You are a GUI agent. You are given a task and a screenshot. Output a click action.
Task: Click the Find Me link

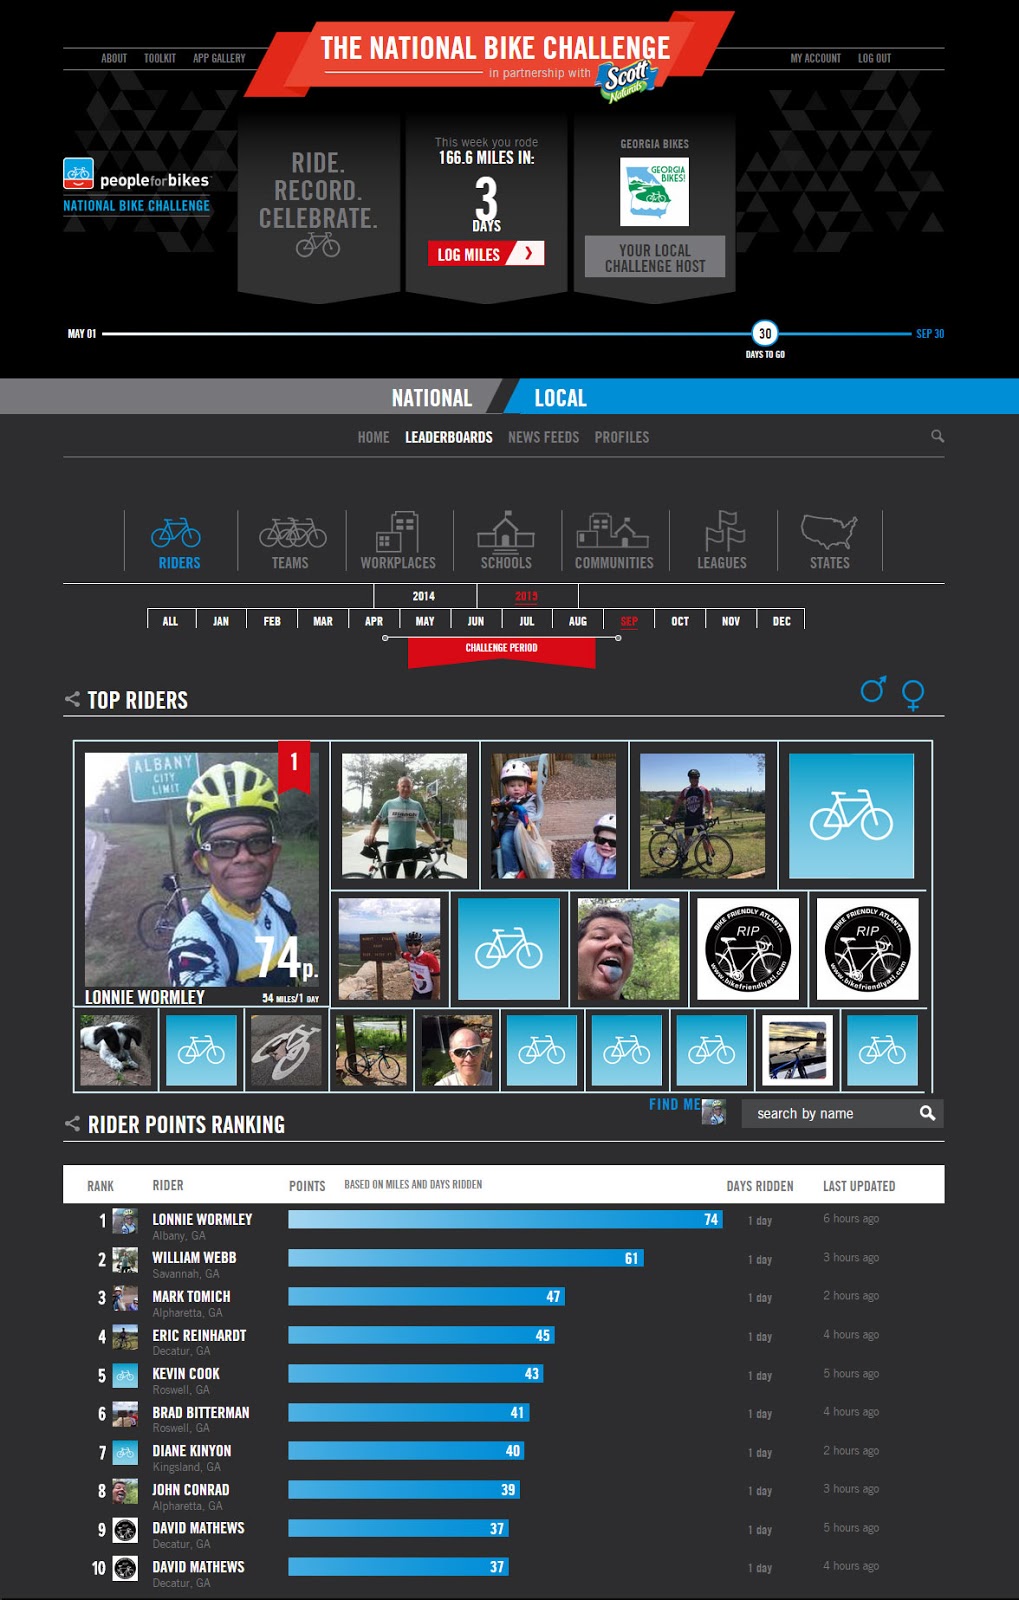pos(675,1104)
